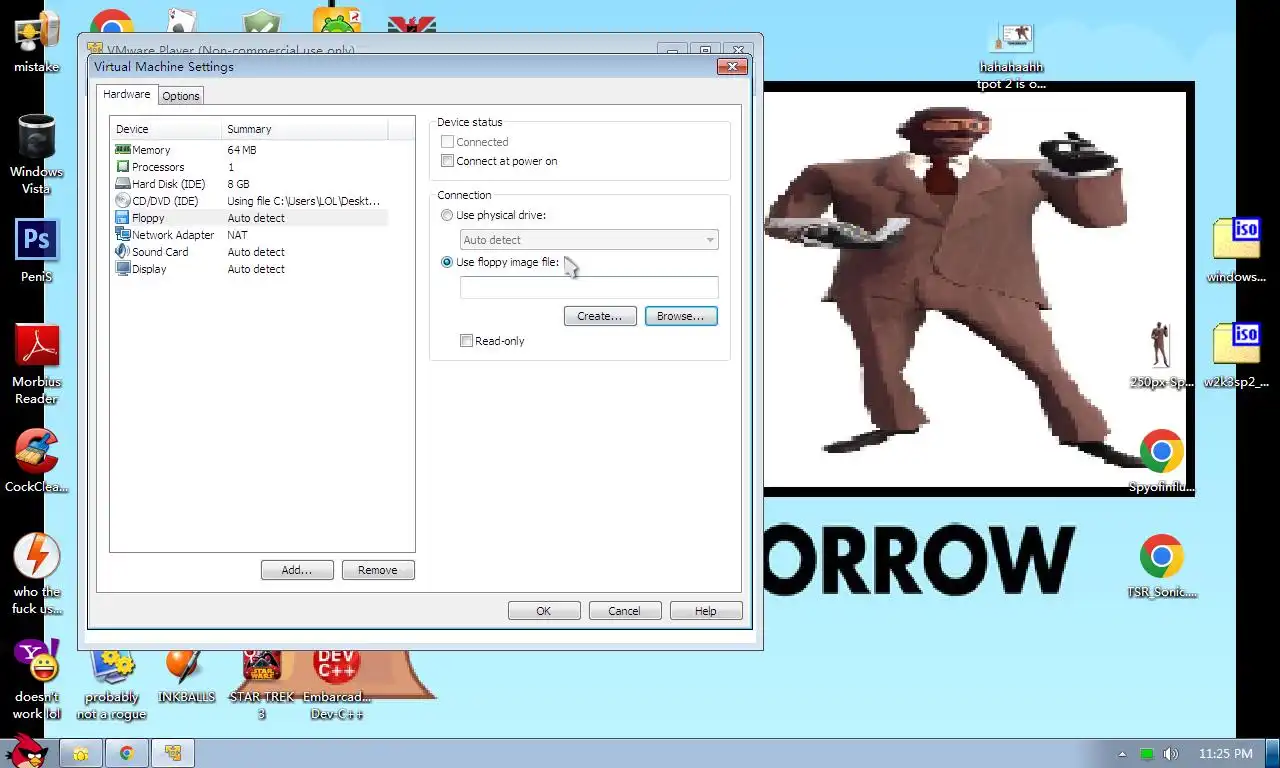The height and width of the screenshot is (768, 1280).
Task: Open the Help button
Action: pos(706,611)
